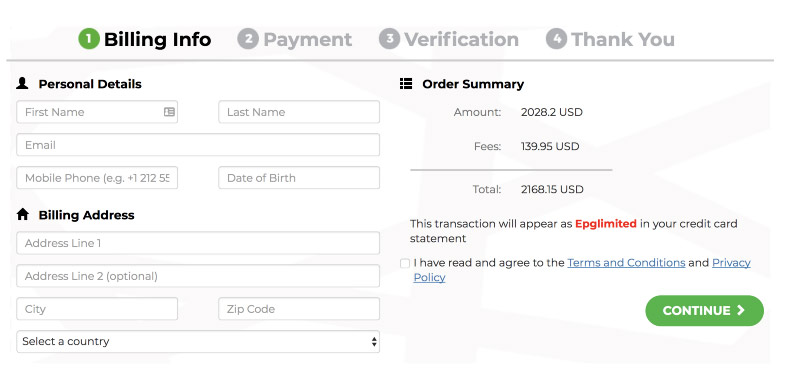Image resolution: width=800 pixels, height=371 pixels.
Task: Open the Privacy Policy link
Action: [582, 270]
